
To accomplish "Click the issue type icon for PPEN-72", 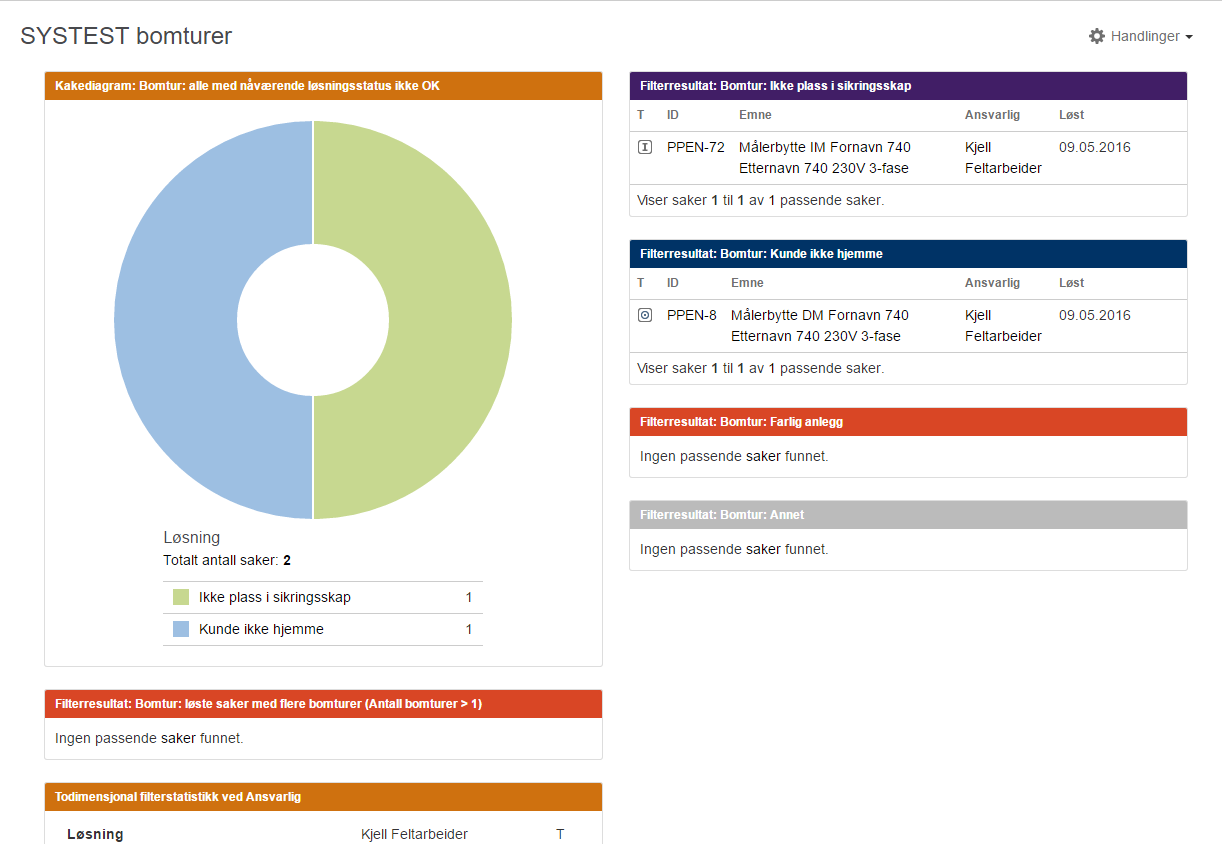I will pyautogui.click(x=645, y=147).
